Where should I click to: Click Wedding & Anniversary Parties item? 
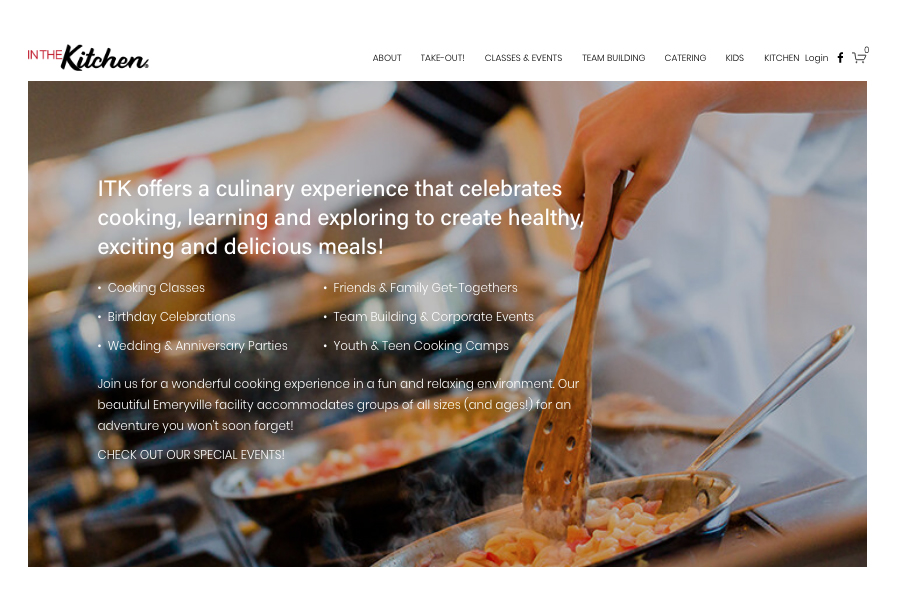click(x=197, y=346)
